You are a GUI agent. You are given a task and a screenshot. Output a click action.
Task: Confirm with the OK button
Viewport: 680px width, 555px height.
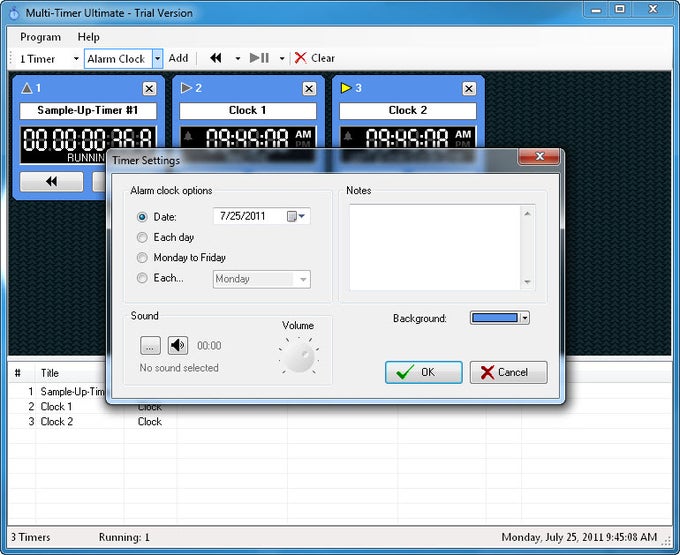pyautogui.click(x=424, y=372)
